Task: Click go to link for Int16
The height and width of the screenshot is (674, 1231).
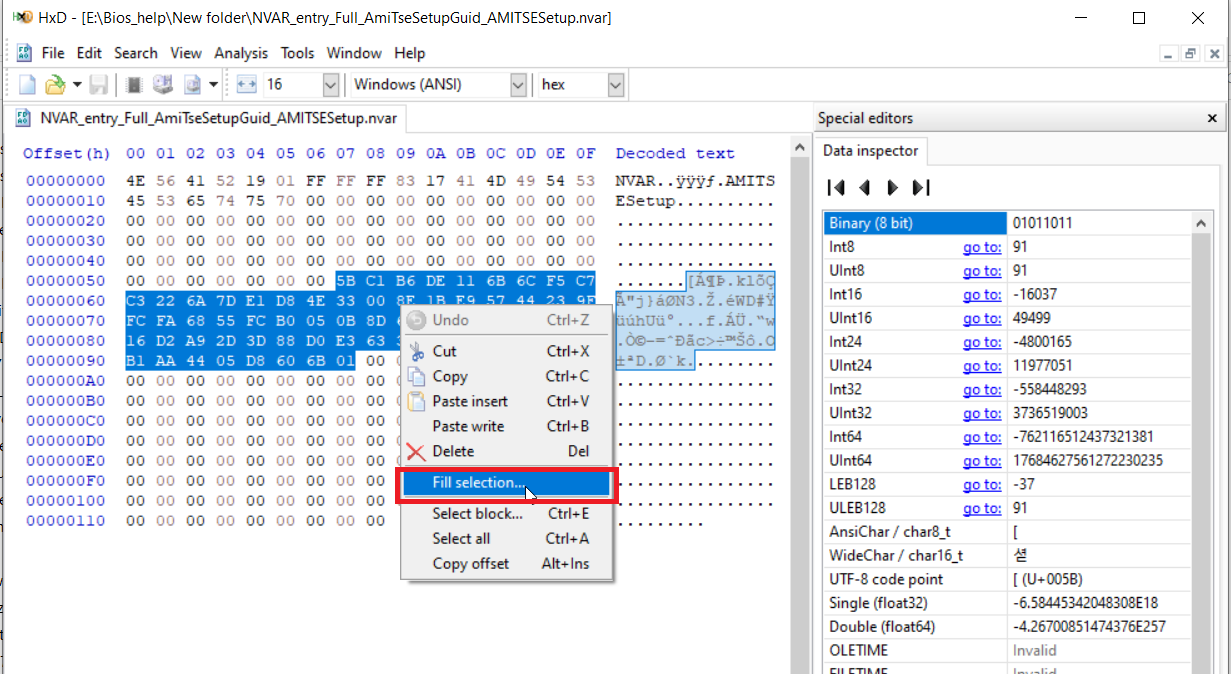Action: (982, 295)
